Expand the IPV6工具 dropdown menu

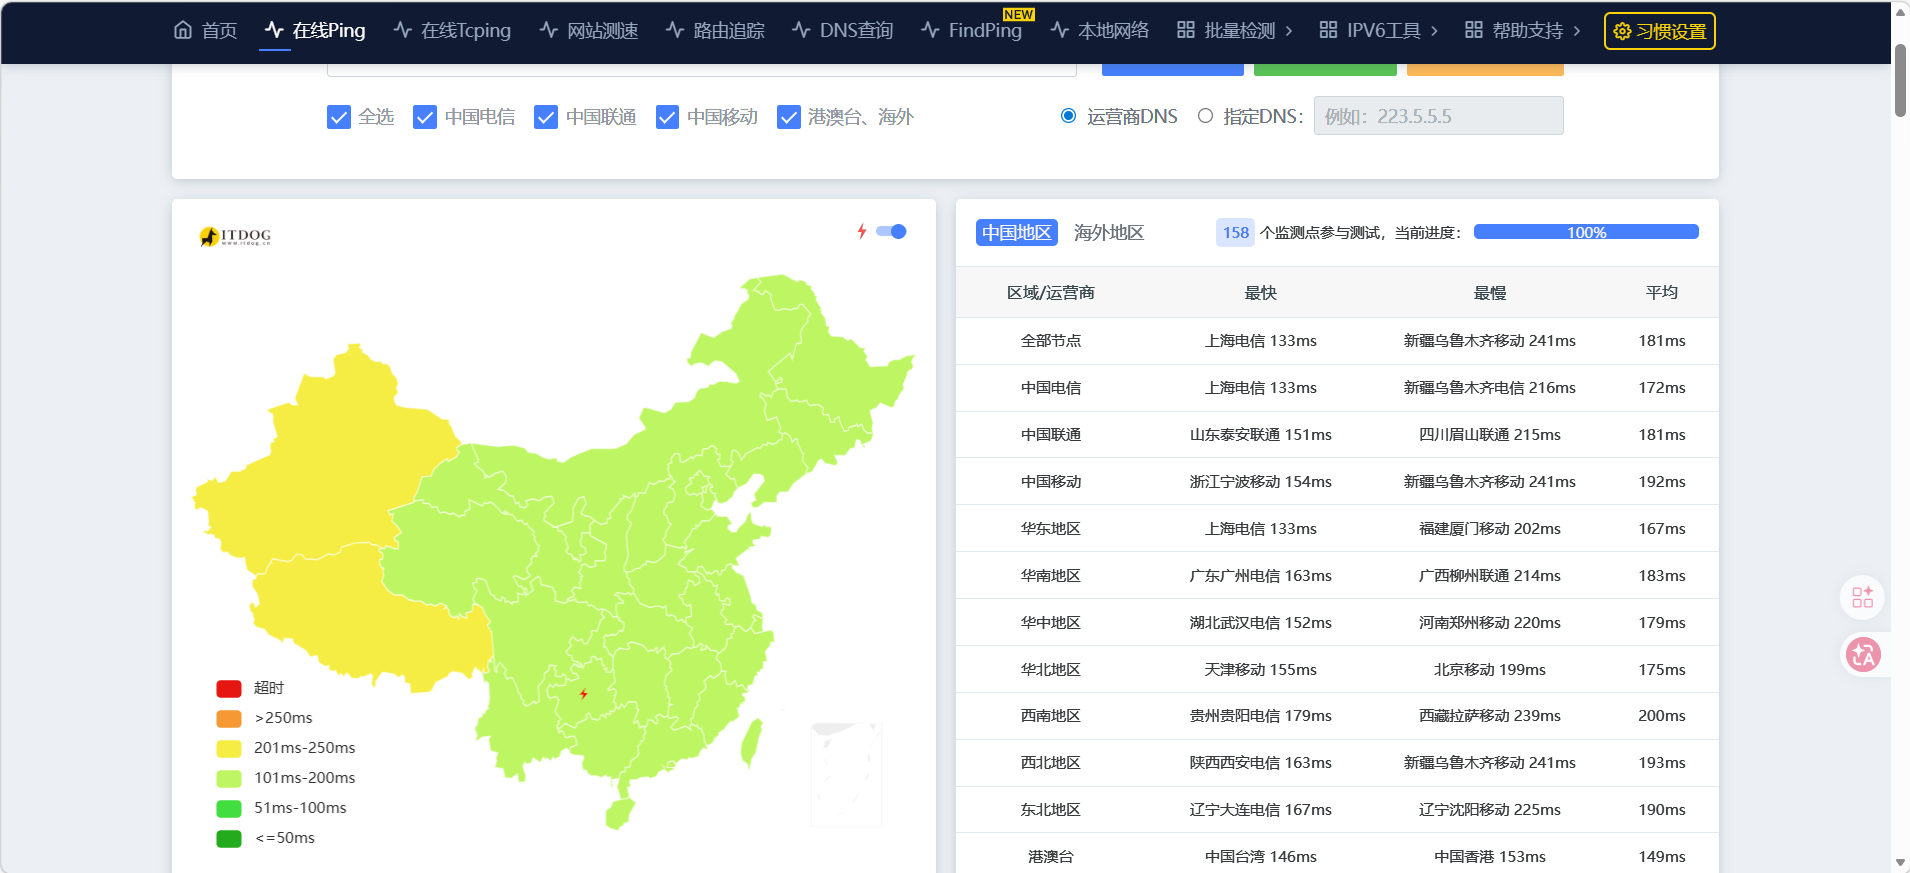(1379, 30)
